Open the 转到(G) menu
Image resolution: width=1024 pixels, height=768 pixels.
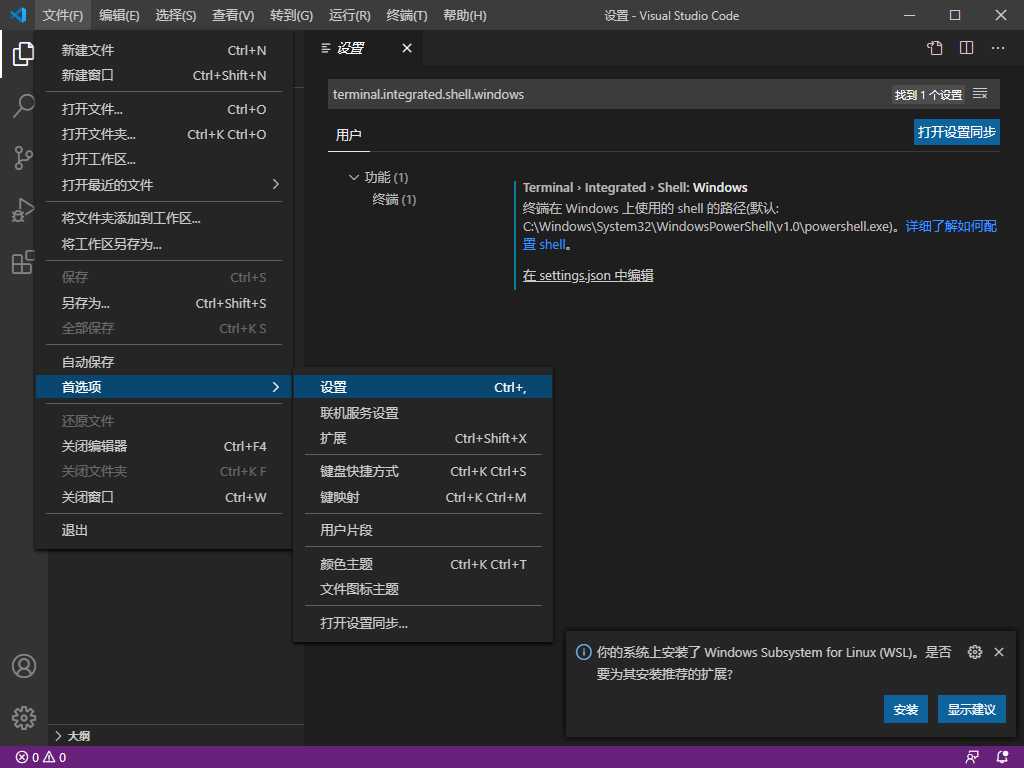click(291, 15)
